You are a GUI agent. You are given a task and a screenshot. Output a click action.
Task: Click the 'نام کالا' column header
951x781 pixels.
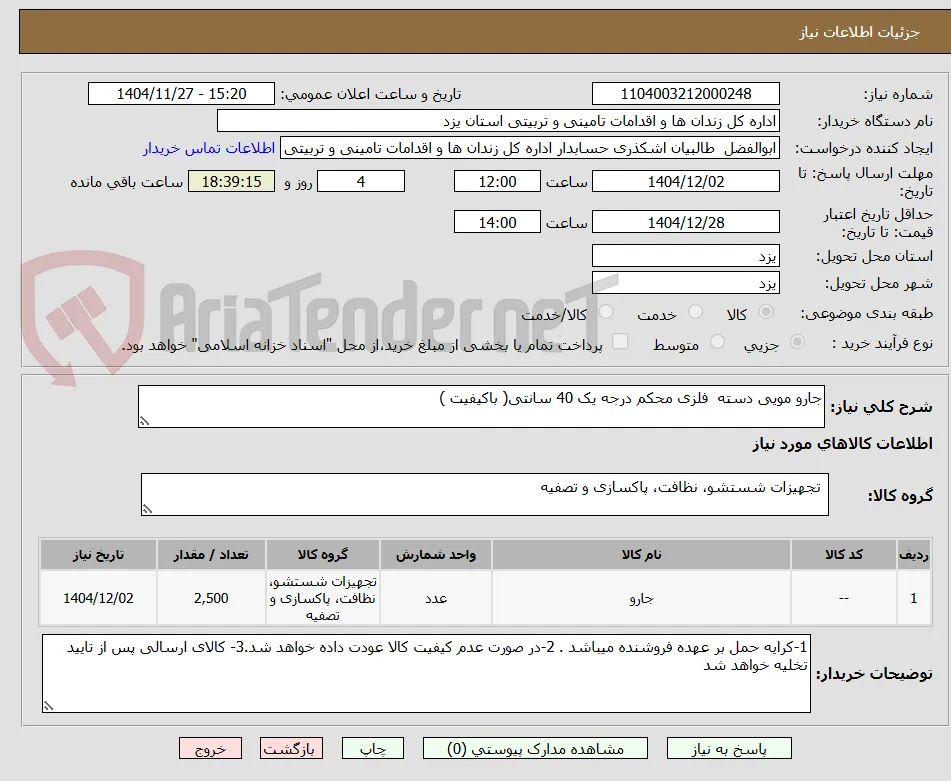(x=641, y=554)
